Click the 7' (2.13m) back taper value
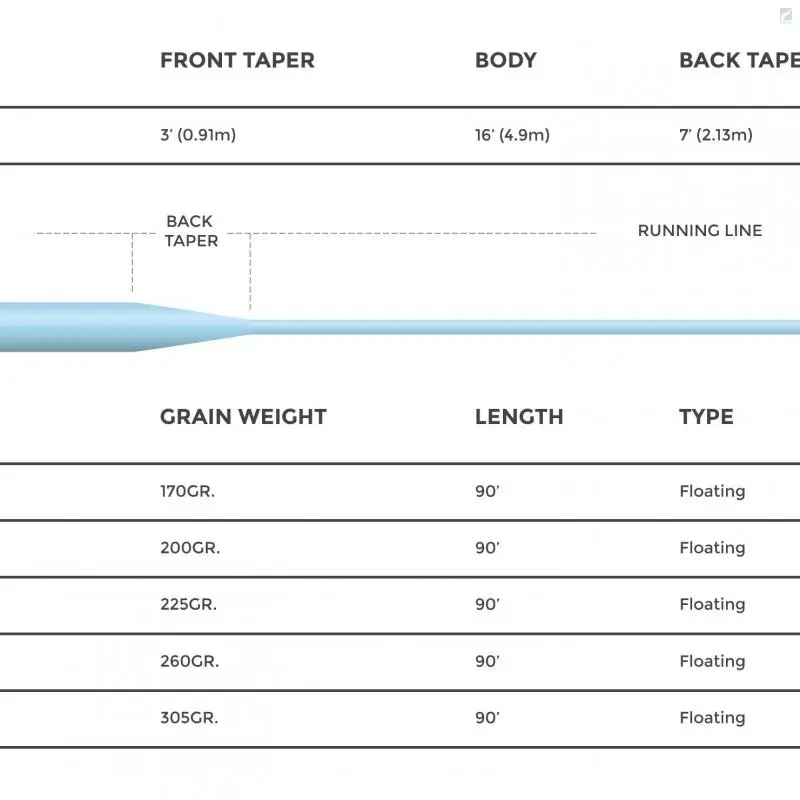The image size is (800, 800). [x=715, y=135]
